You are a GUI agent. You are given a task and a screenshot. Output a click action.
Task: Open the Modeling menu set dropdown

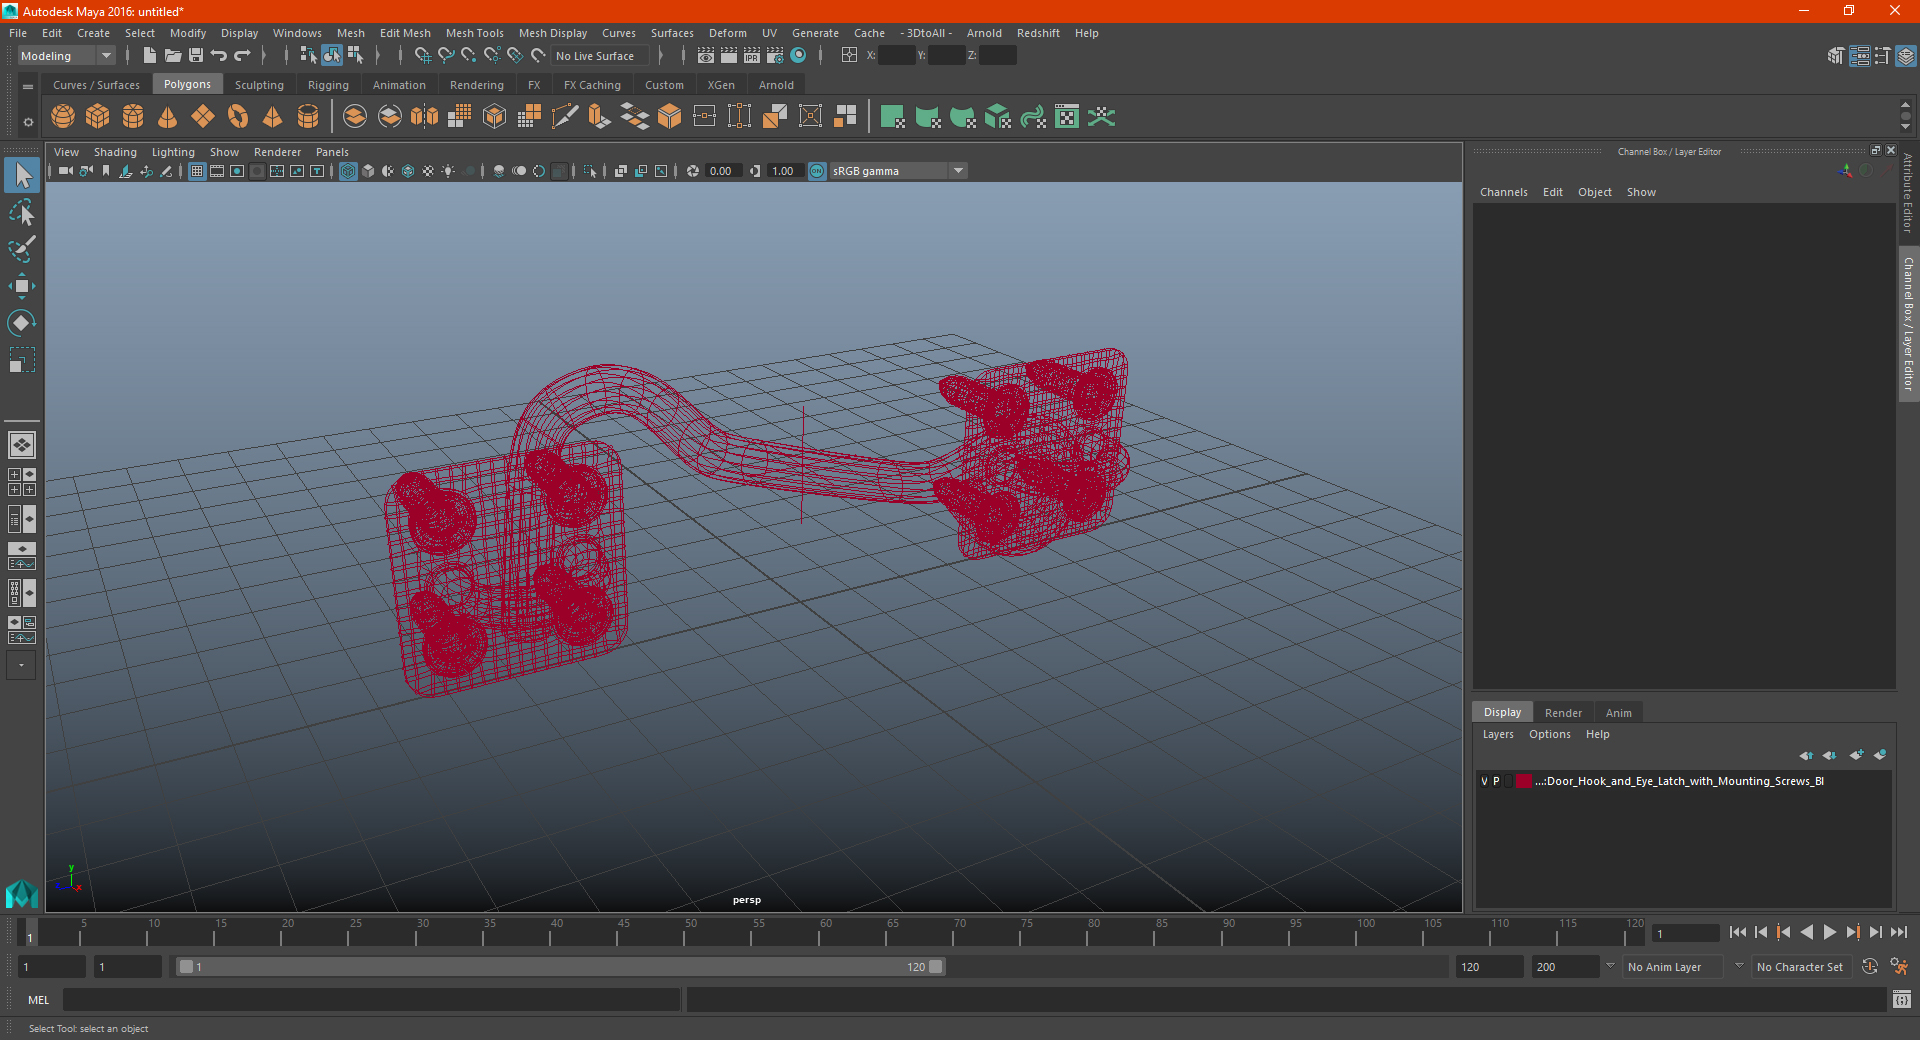pos(66,56)
